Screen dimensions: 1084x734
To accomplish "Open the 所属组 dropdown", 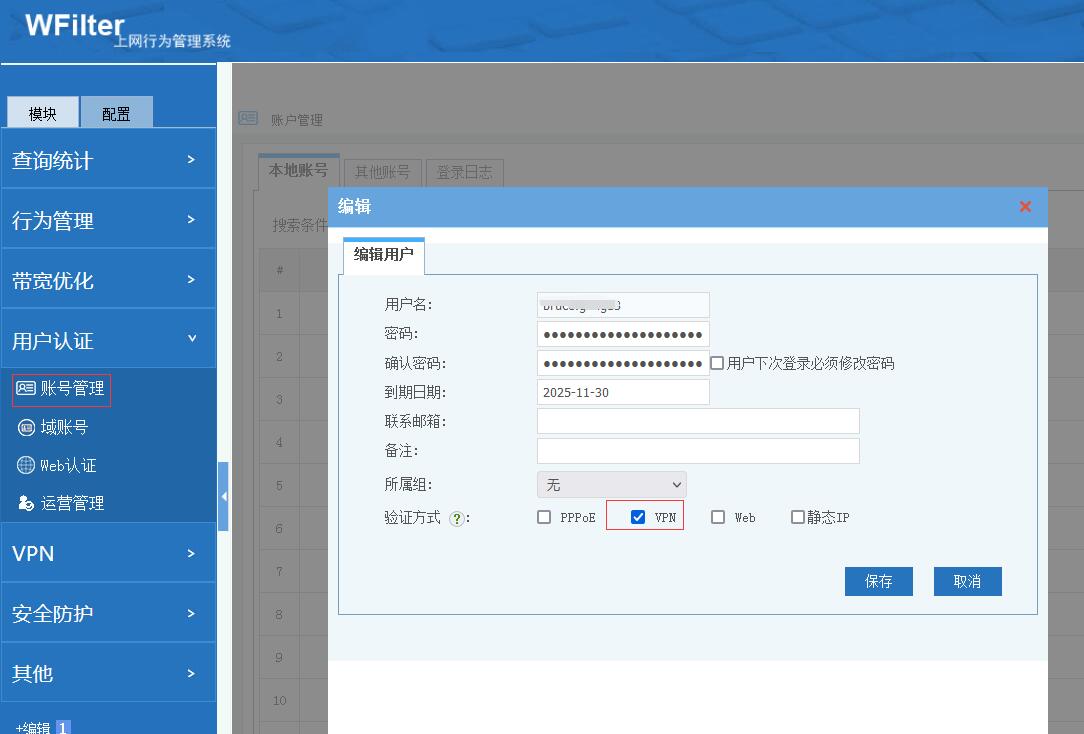I will click(611, 484).
